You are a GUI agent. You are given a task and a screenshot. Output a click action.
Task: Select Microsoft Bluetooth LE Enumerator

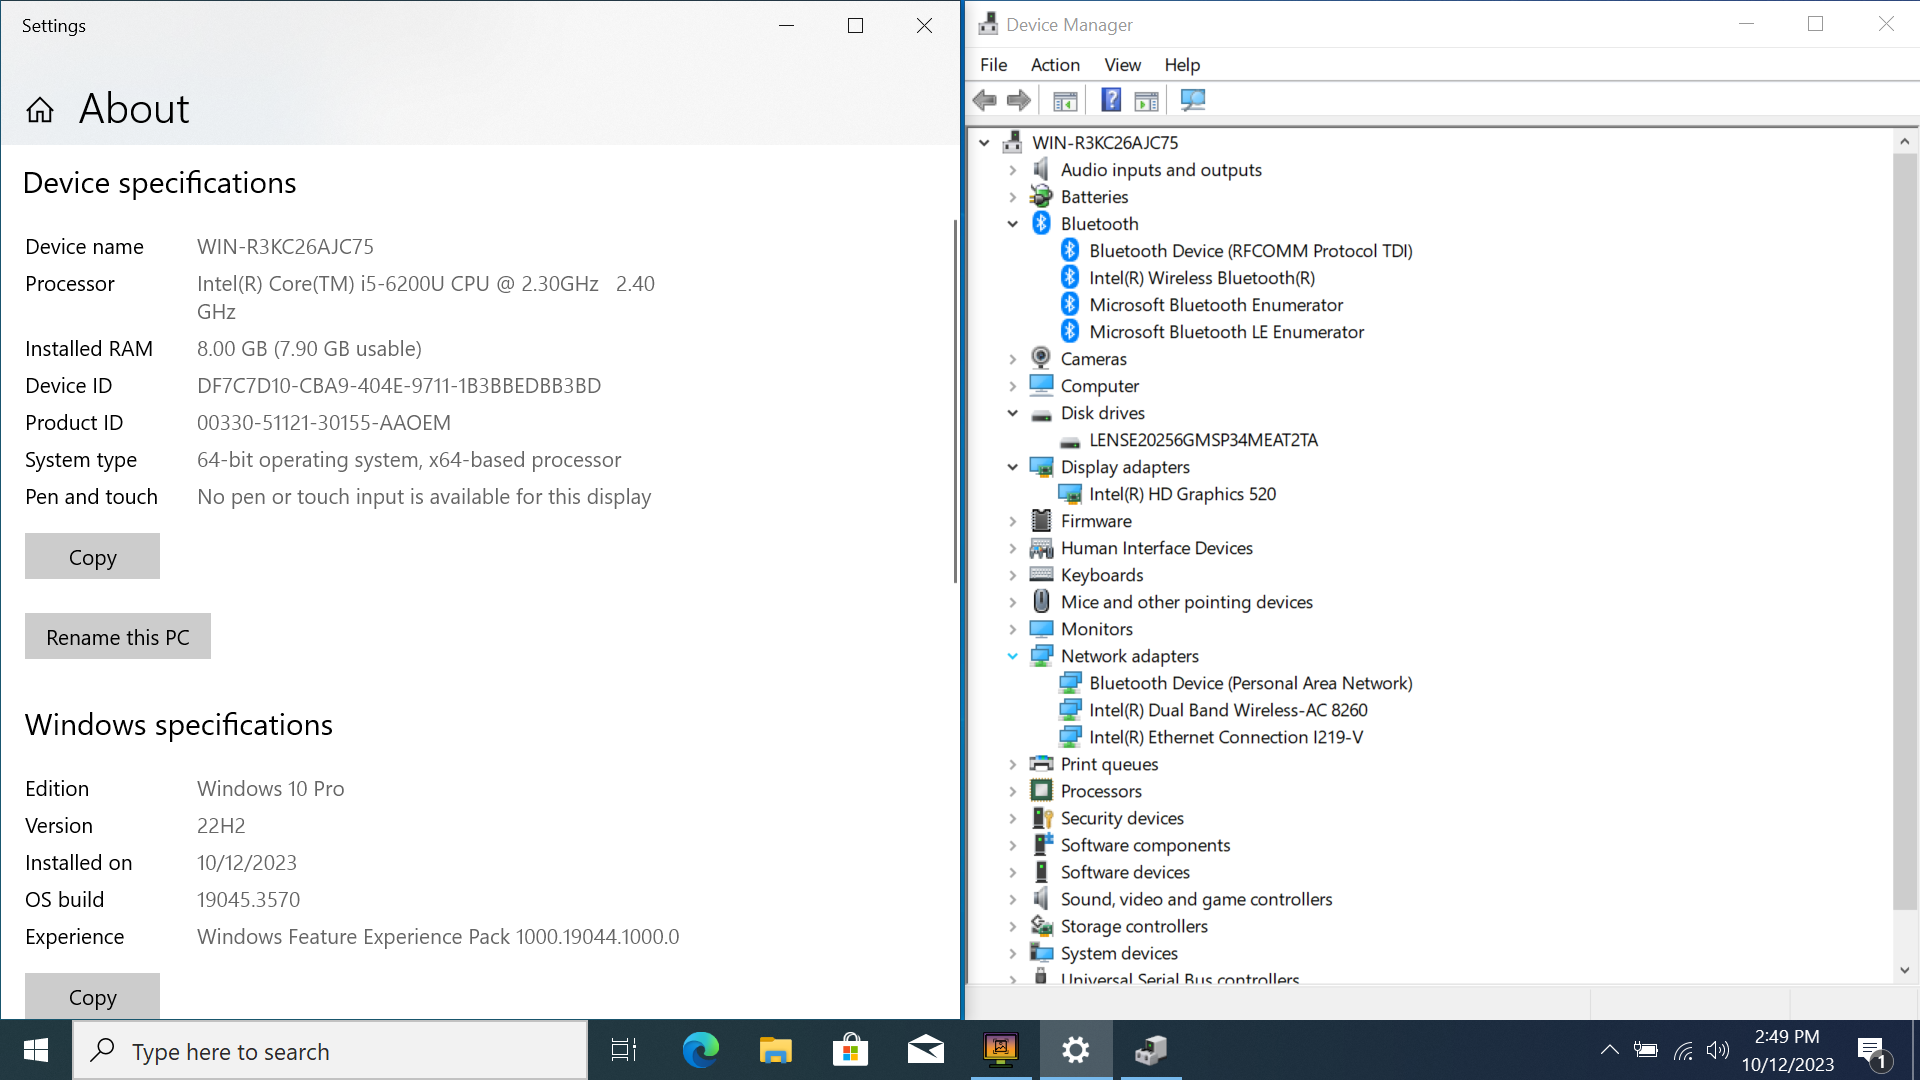click(1226, 332)
